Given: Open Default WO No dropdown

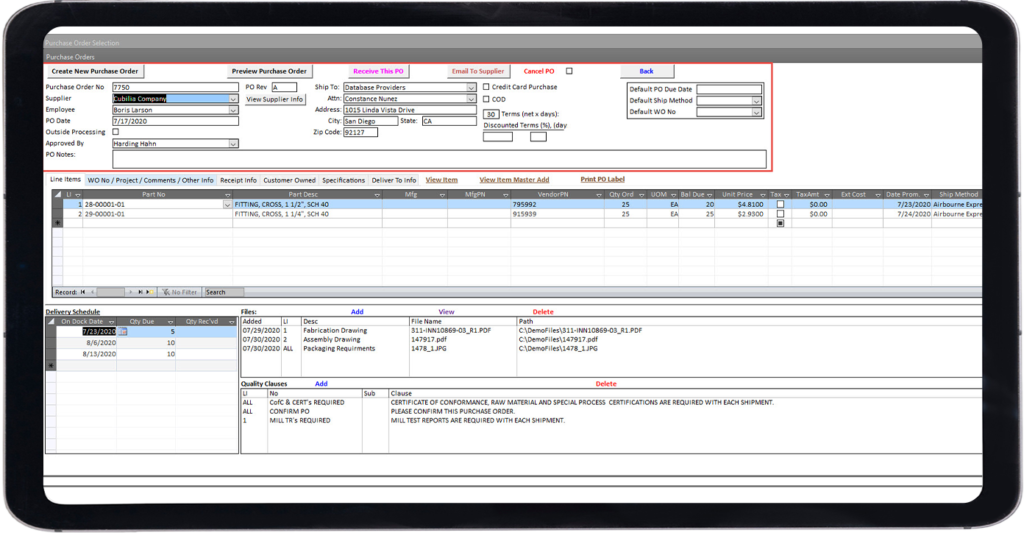Looking at the screenshot, I should click(x=756, y=112).
